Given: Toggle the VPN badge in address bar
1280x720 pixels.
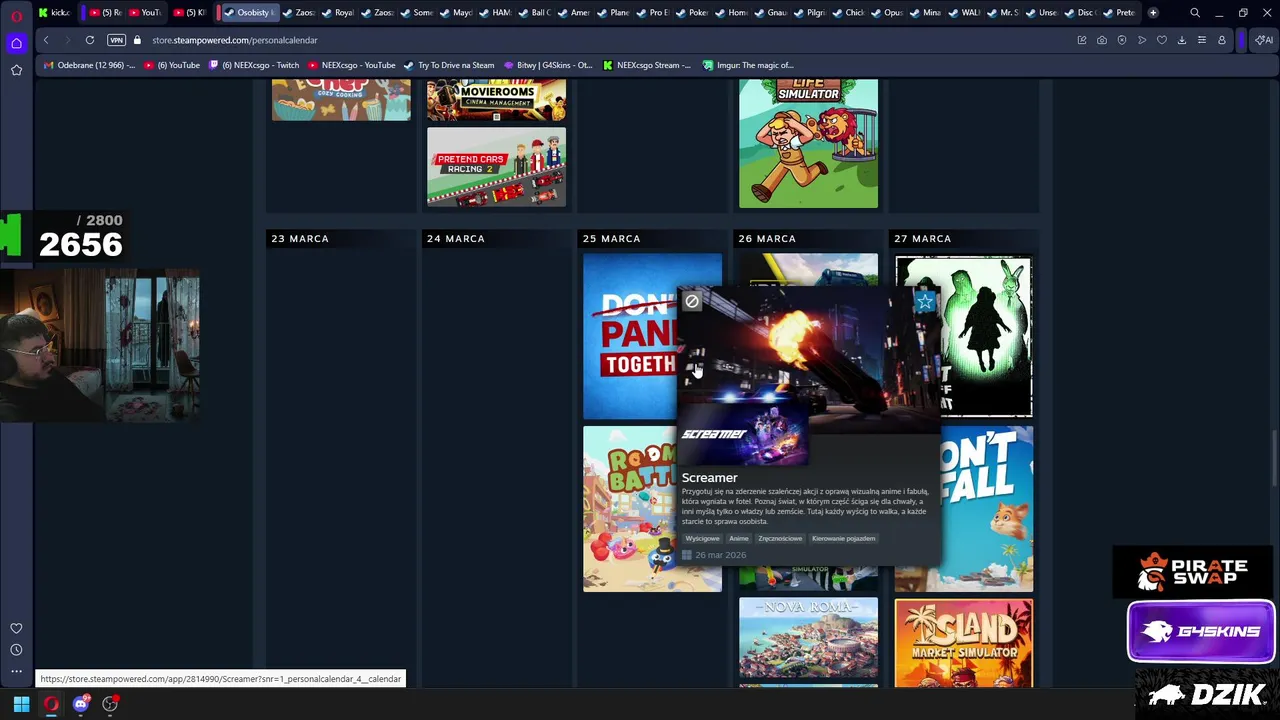Looking at the screenshot, I should coord(116,40).
